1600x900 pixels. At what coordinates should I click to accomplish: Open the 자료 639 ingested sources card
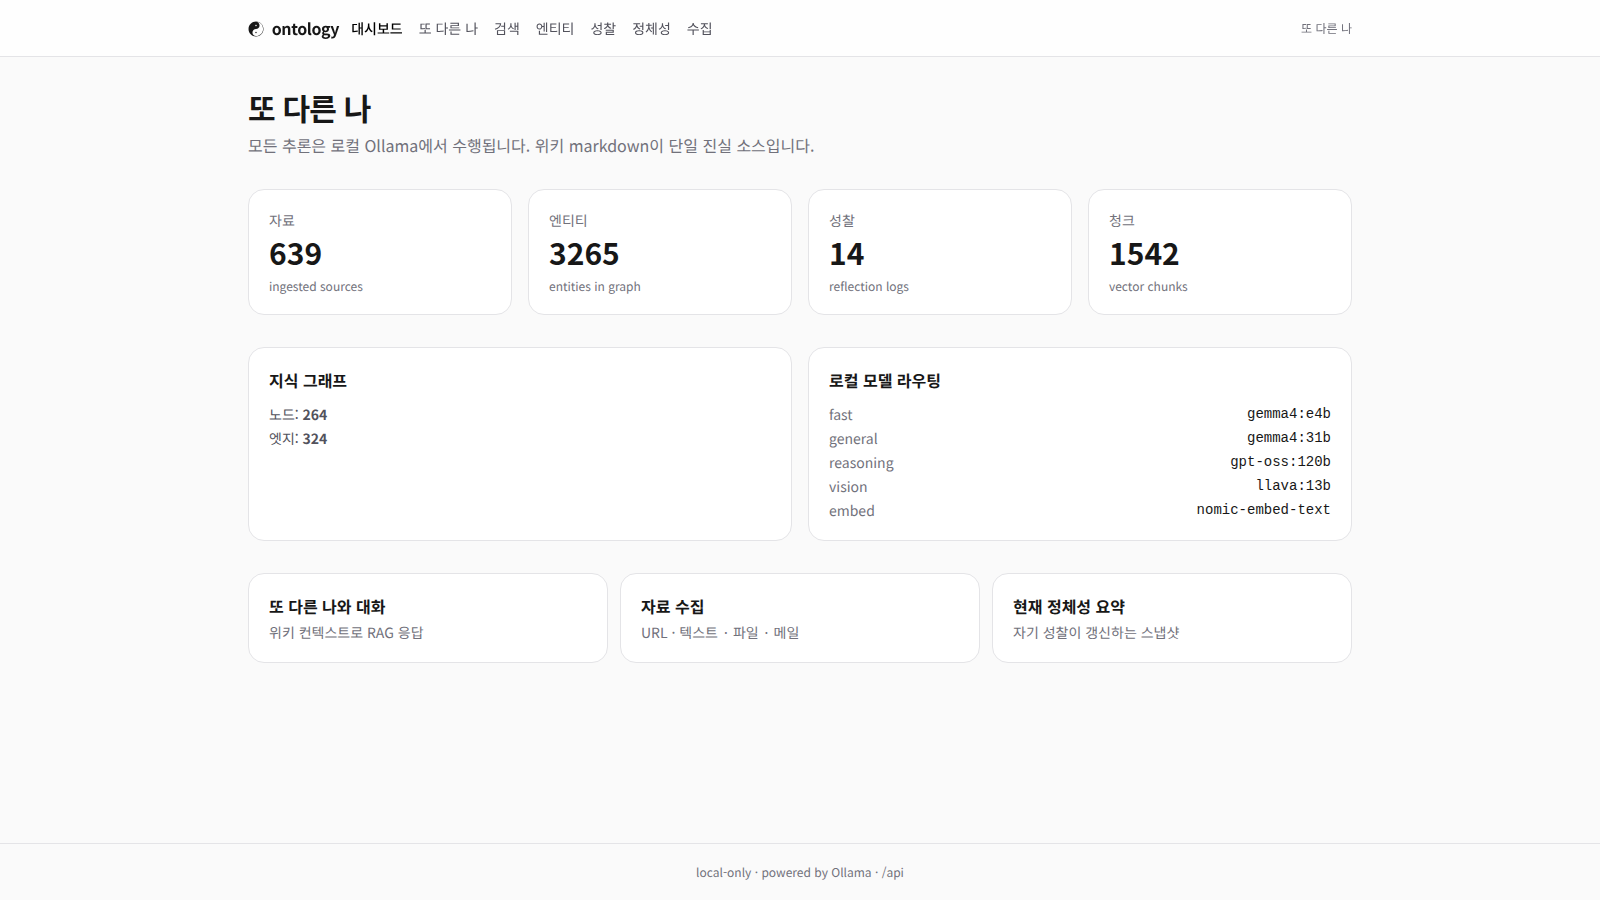click(380, 252)
